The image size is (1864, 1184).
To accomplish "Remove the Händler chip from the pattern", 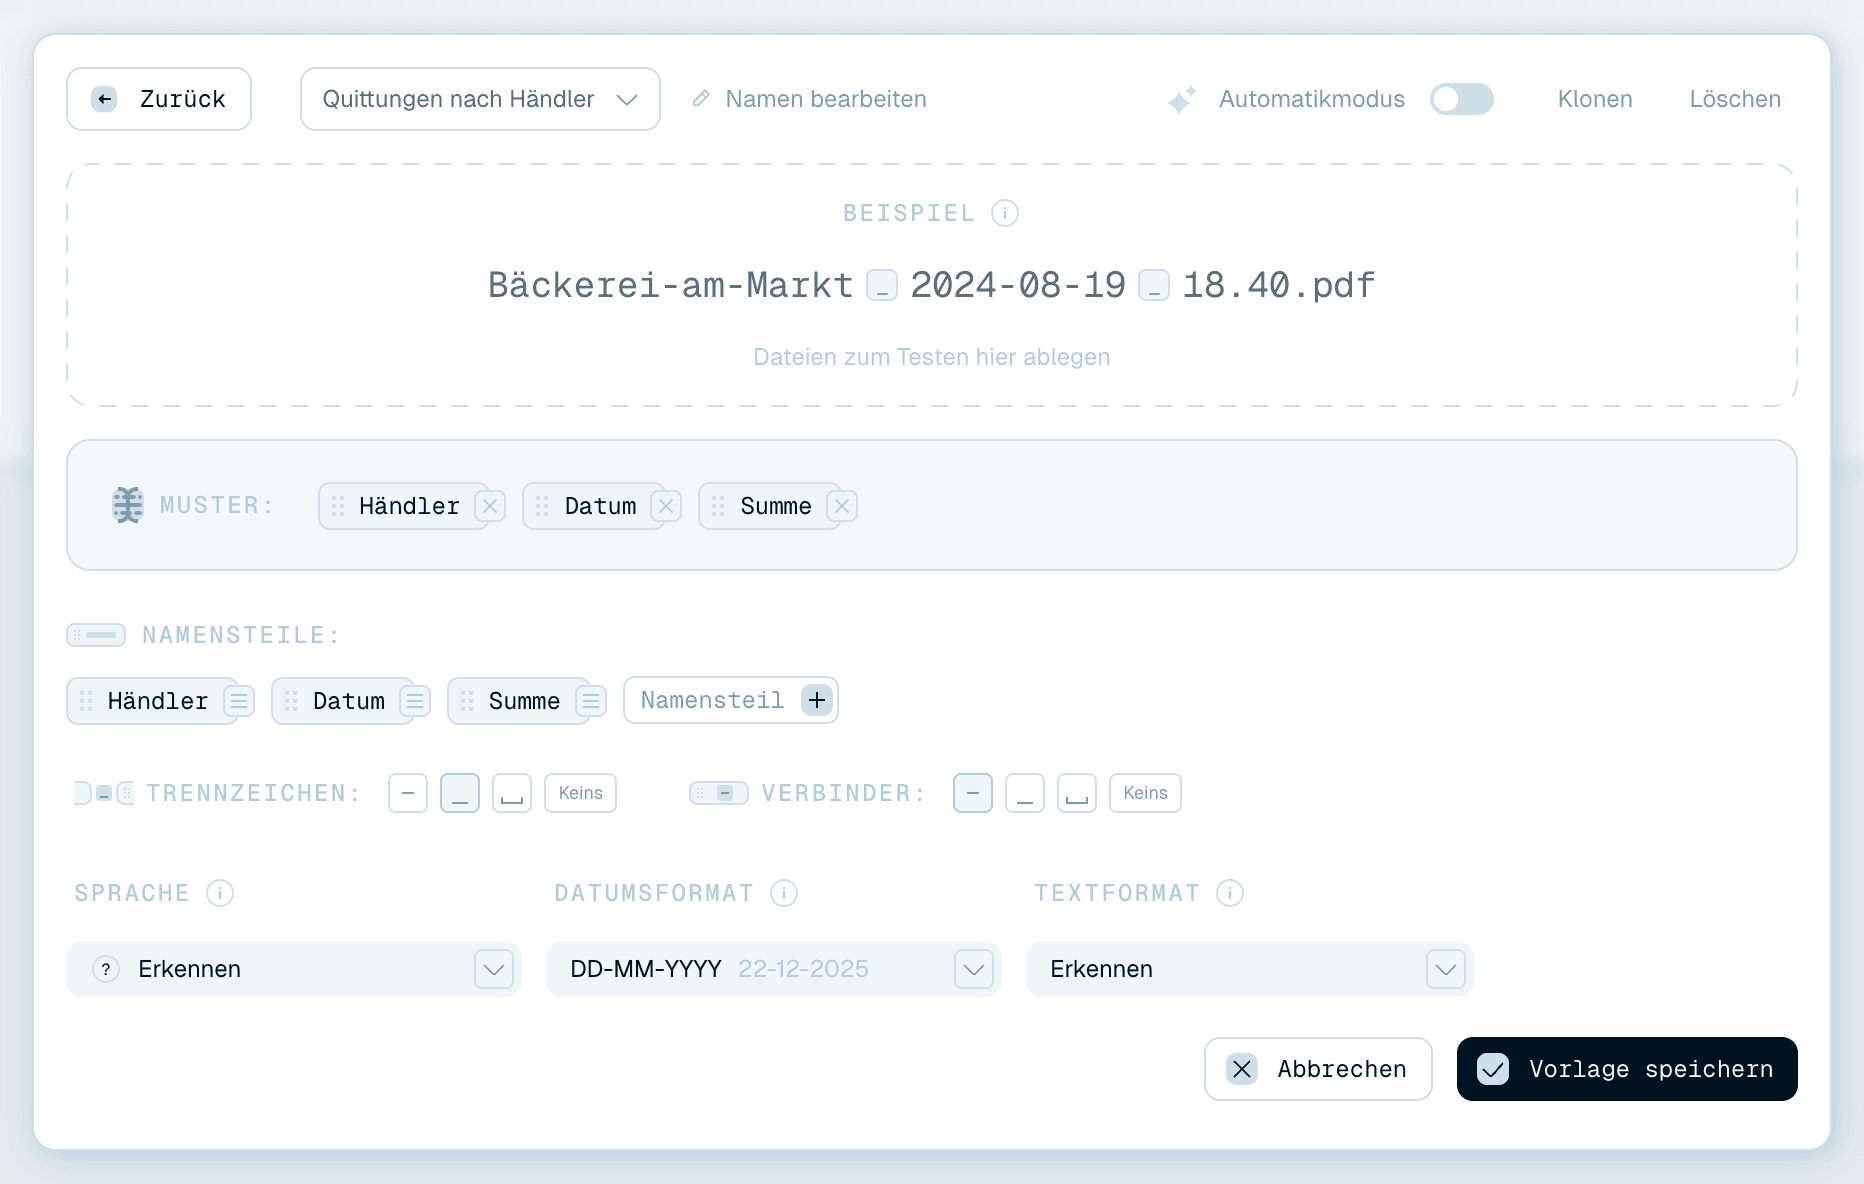I will (x=490, y=506).
